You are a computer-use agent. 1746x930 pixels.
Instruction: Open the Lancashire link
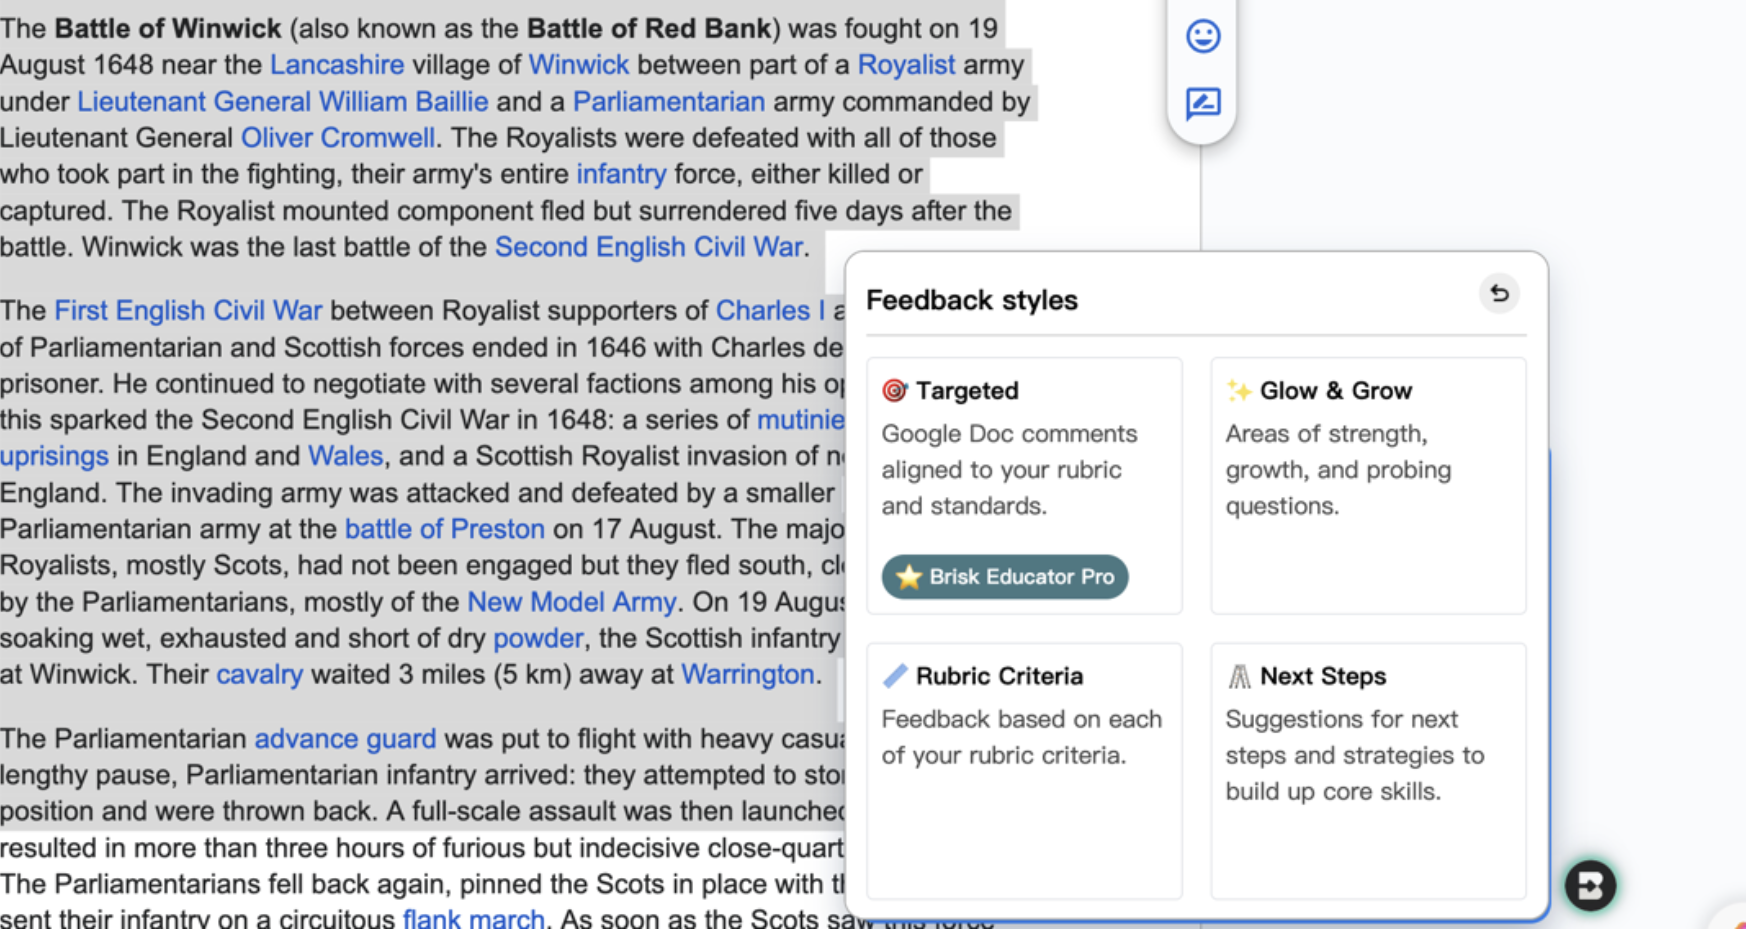(337, 65)
